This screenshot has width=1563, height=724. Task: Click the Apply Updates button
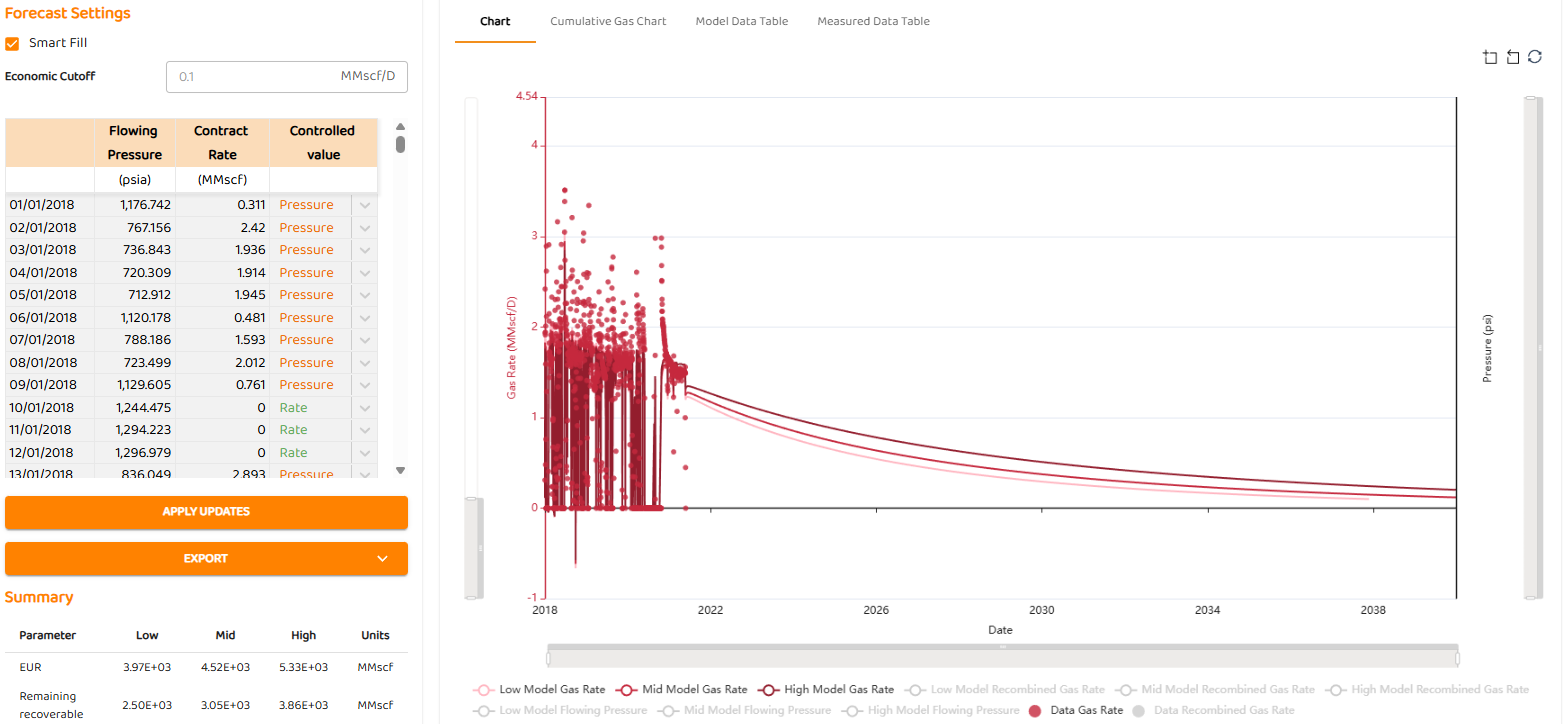[x=206, y=512]
